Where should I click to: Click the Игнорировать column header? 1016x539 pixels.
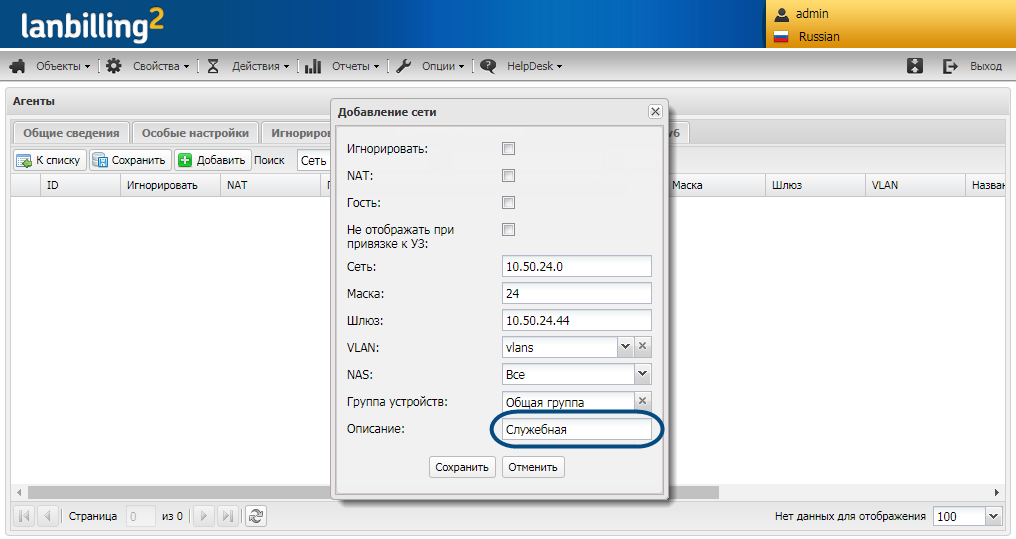[170, 185]
